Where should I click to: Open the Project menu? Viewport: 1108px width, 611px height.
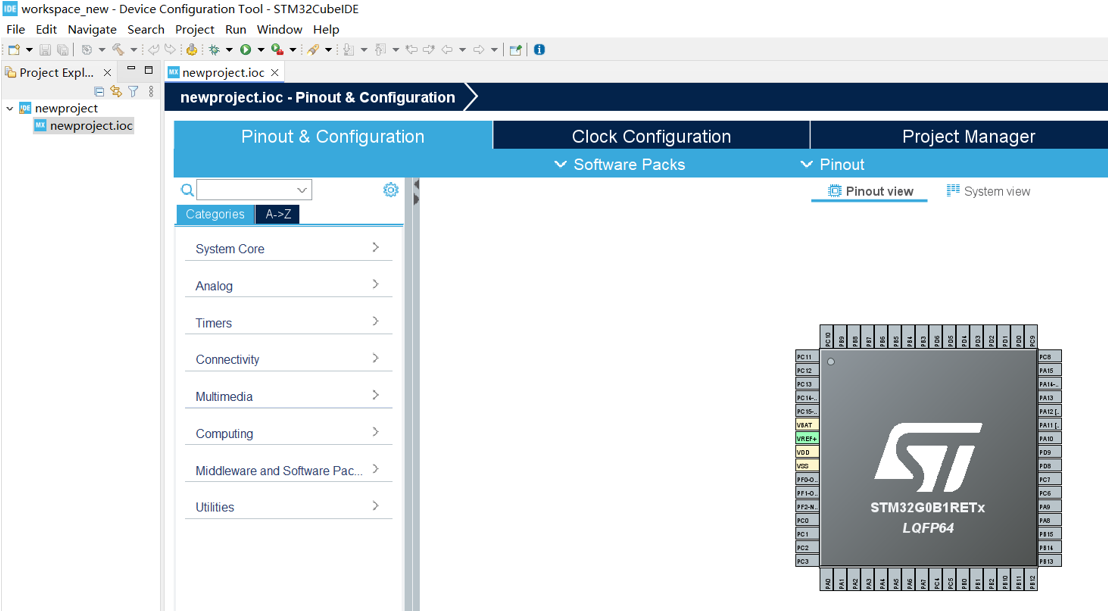194,30
